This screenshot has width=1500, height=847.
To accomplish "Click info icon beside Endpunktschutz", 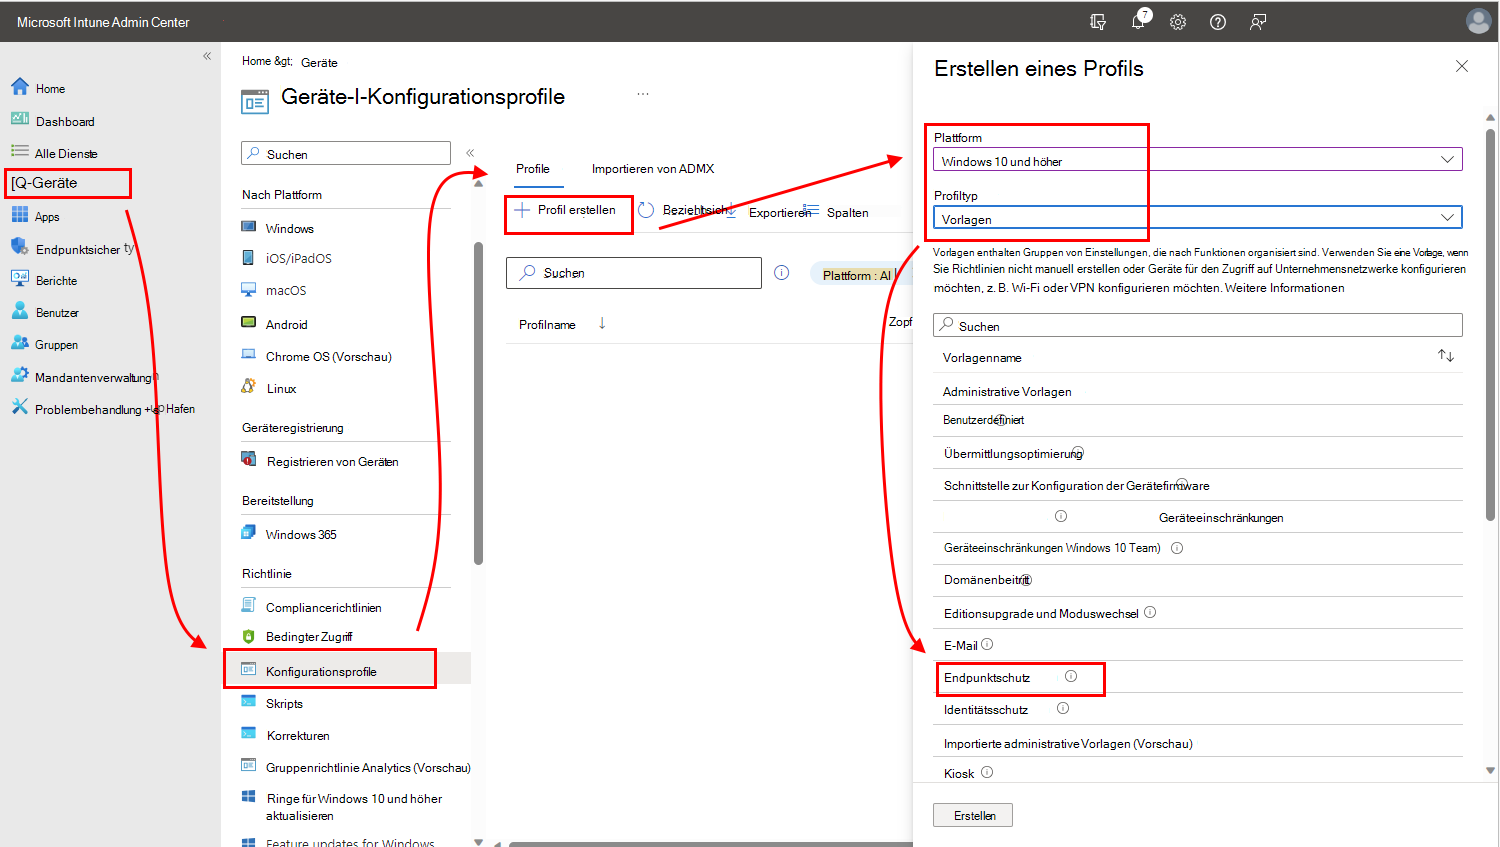I will tap(1071, 676).
